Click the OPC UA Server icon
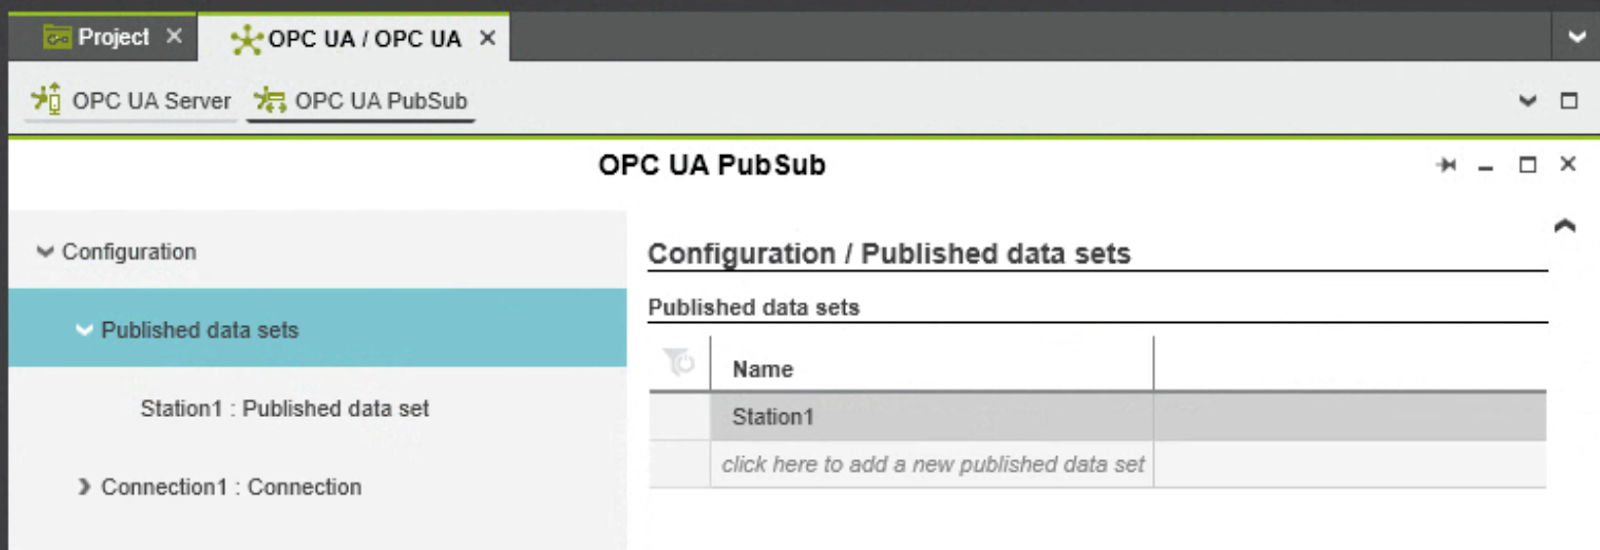Viewport: 1600px width, 550px height. click(46, 99)
